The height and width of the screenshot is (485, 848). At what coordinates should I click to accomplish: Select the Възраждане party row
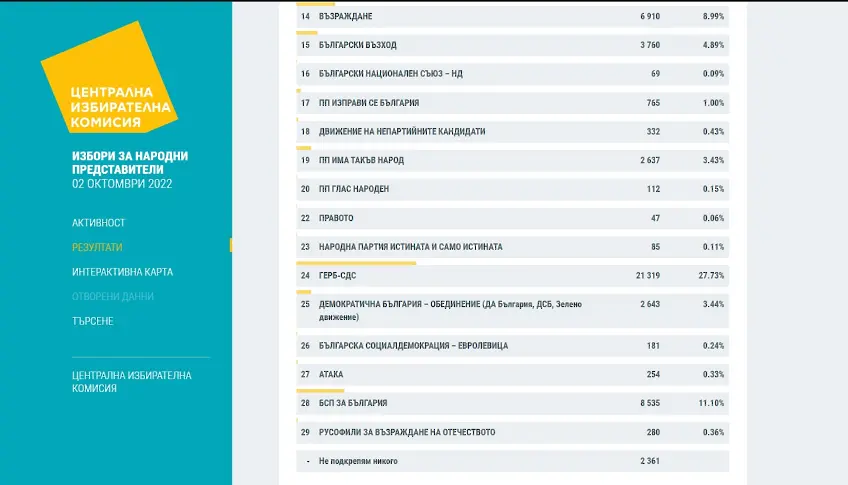pyautogui.click(x=512, y=17)
